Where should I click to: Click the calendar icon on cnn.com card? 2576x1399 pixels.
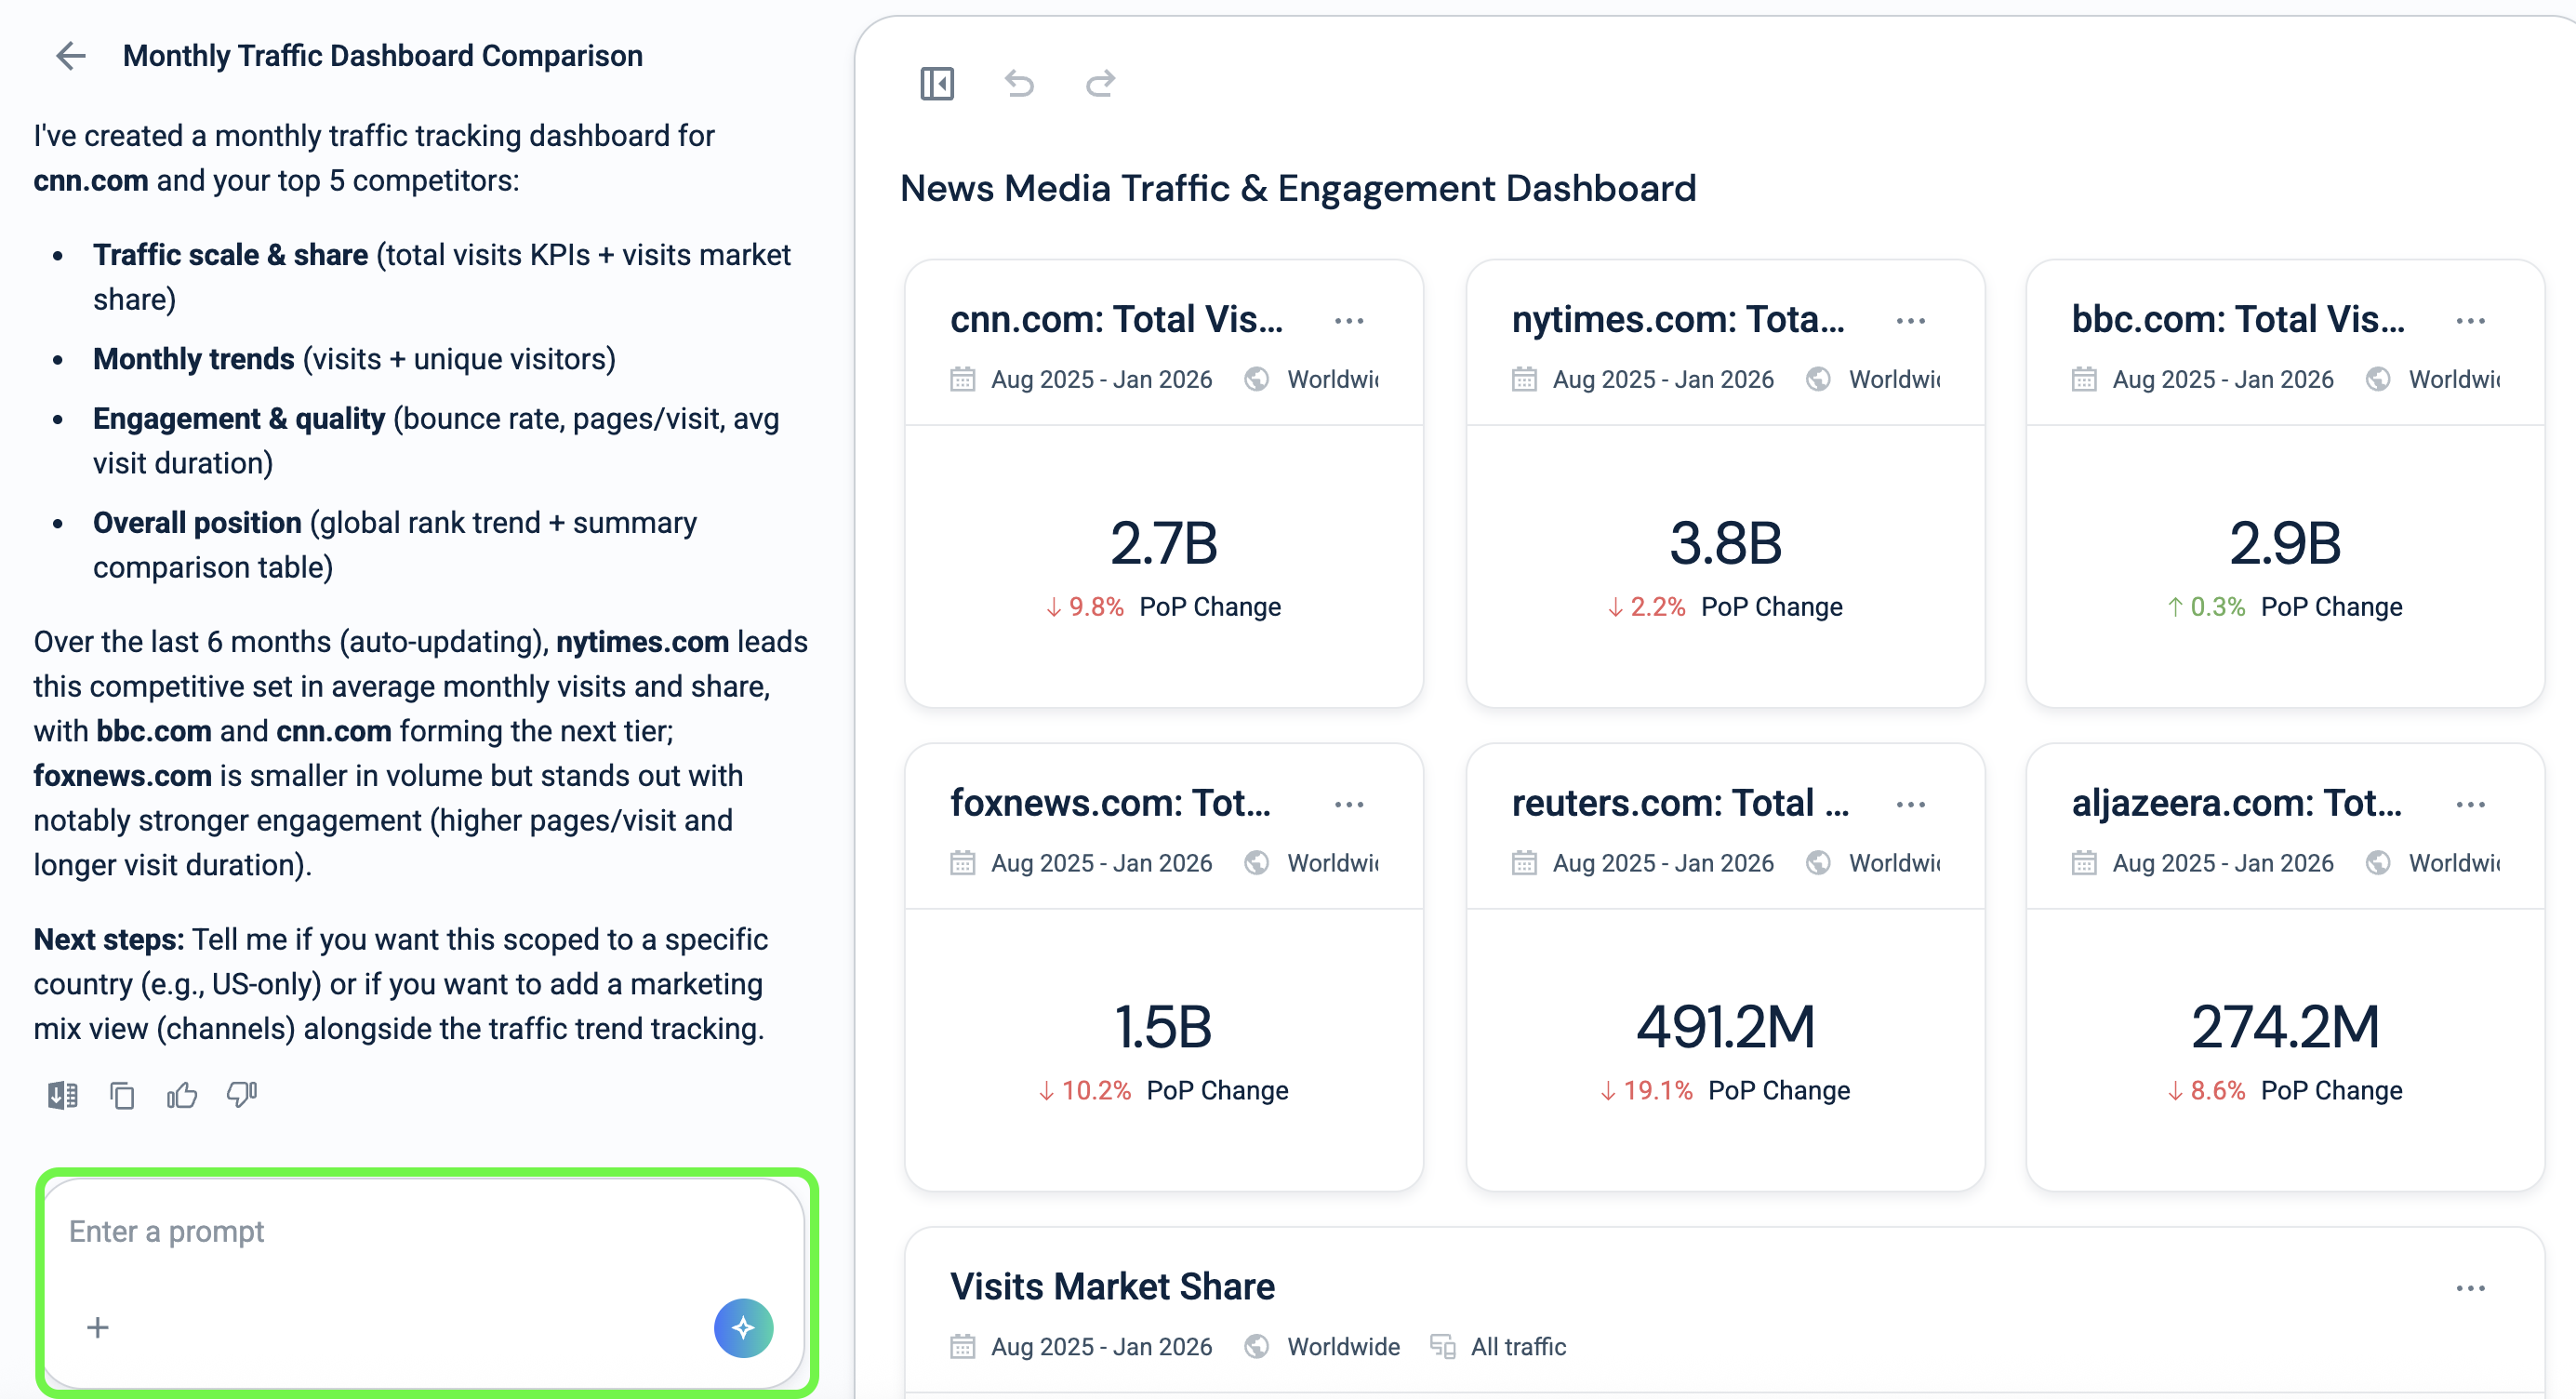click(x=962, y=379)
